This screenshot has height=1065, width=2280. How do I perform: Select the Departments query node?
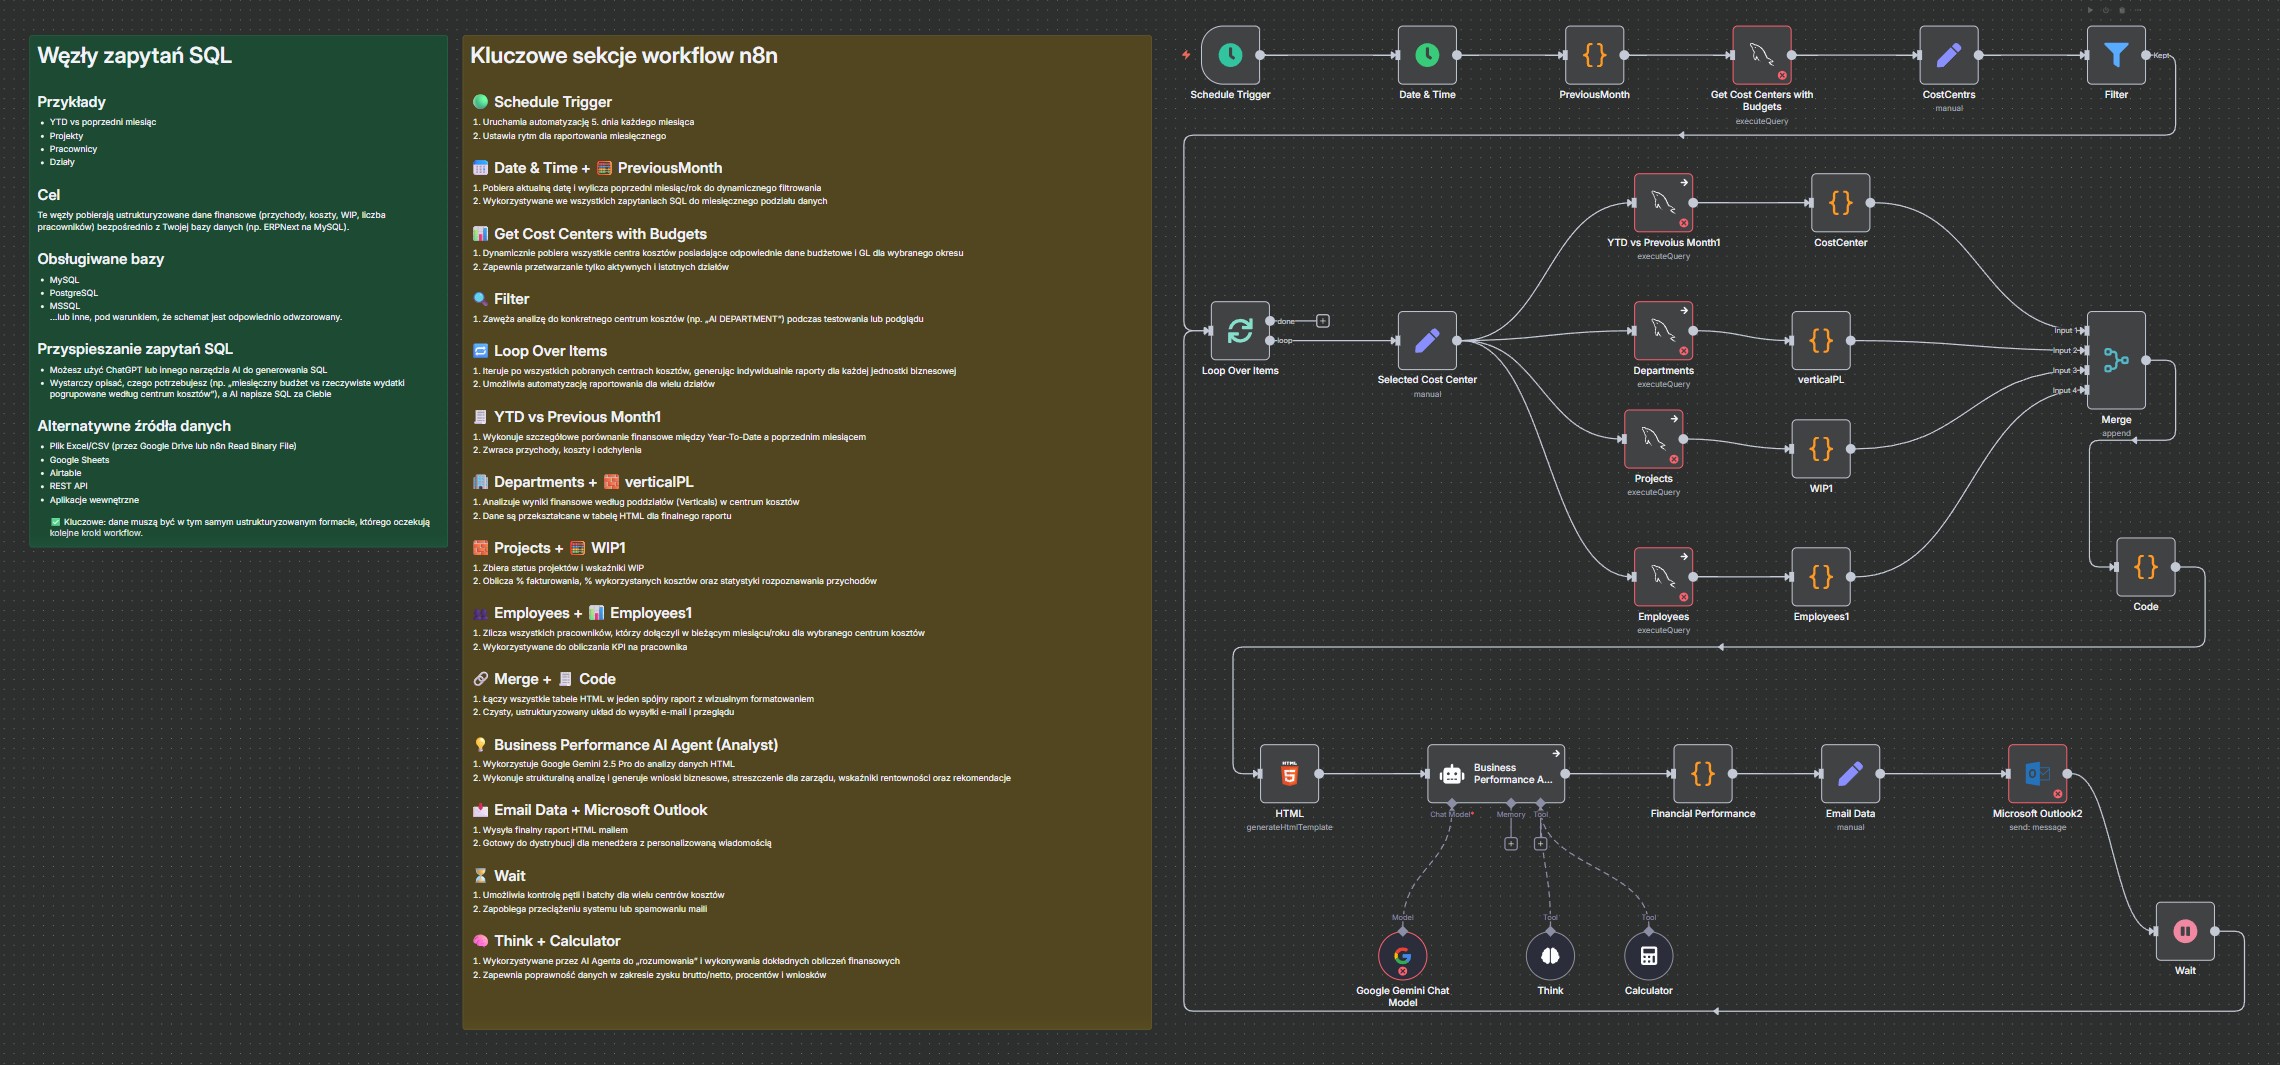[1663, 331]
